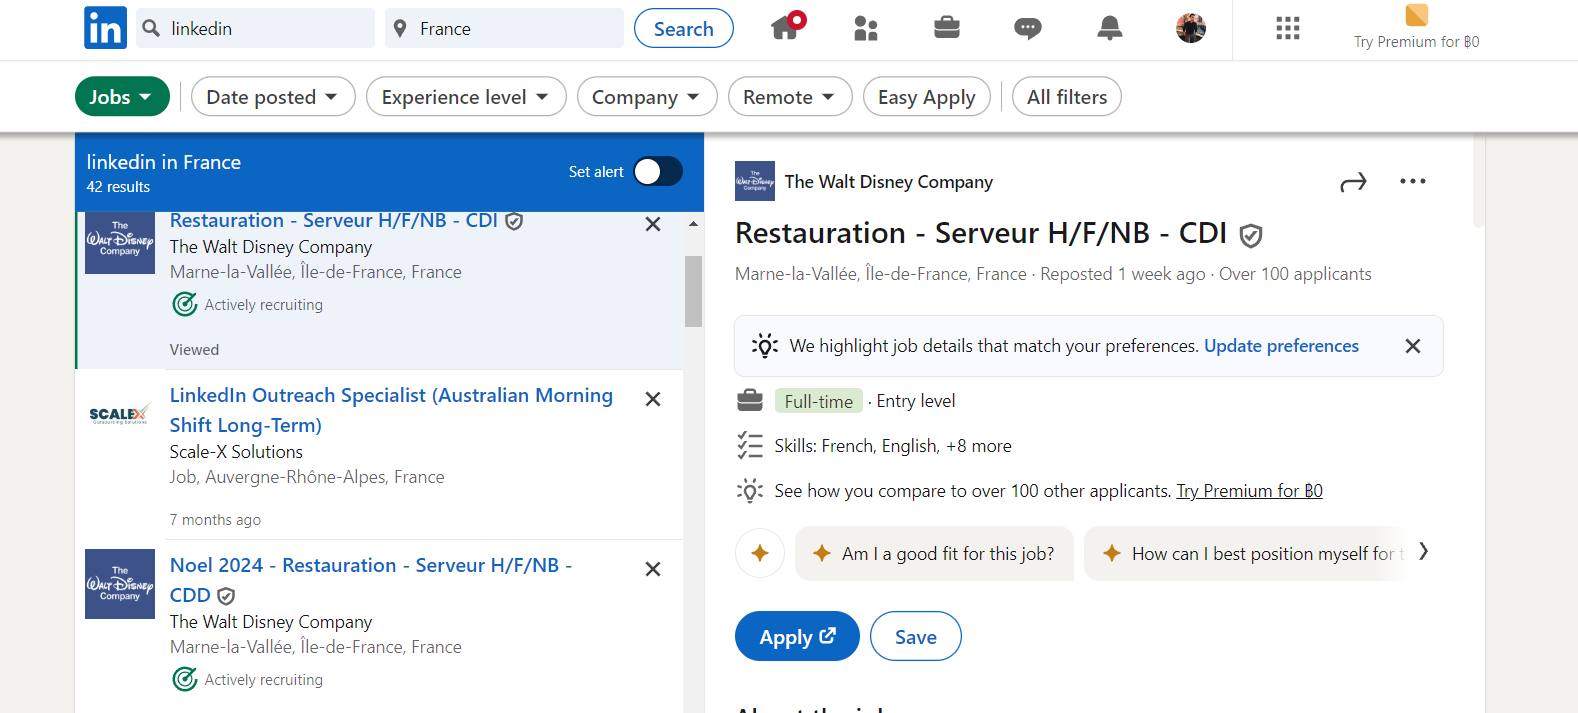Open the apps grid icon
This screenshot has width=1578, height=713.
point(1288,28)
